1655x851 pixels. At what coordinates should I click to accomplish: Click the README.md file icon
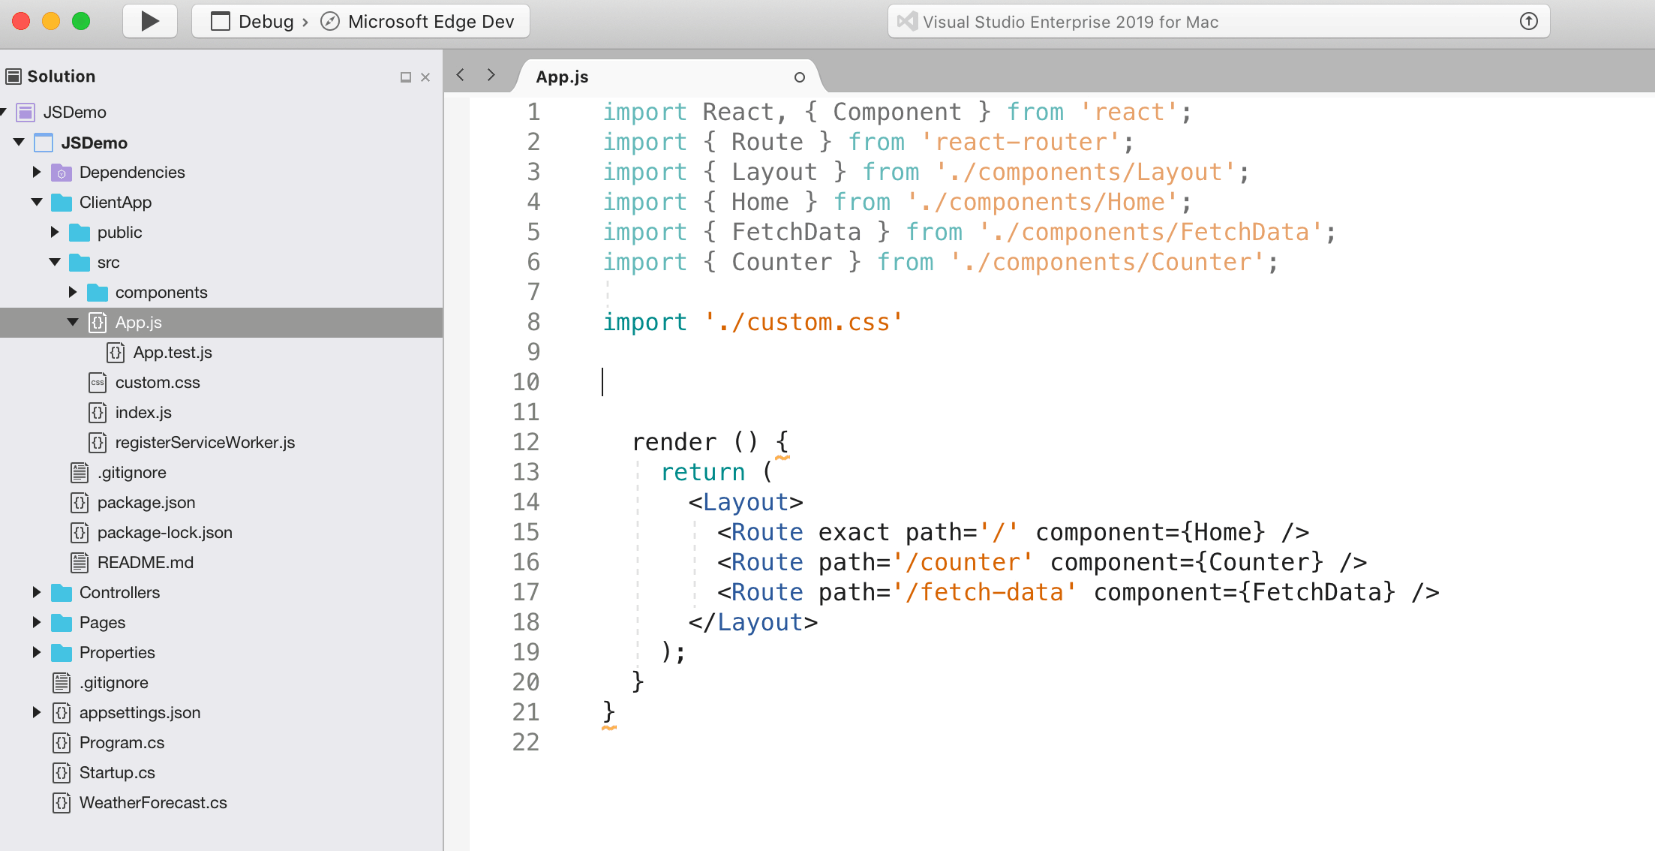pyautogui.click(x=79, y=562)
